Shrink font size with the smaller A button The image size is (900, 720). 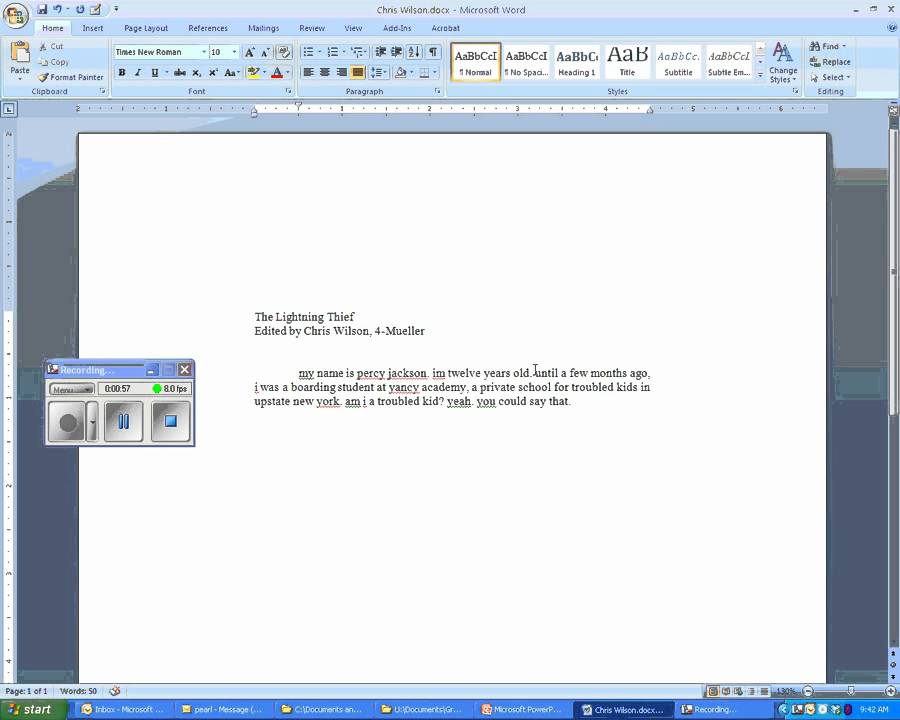tap(265, 52)
